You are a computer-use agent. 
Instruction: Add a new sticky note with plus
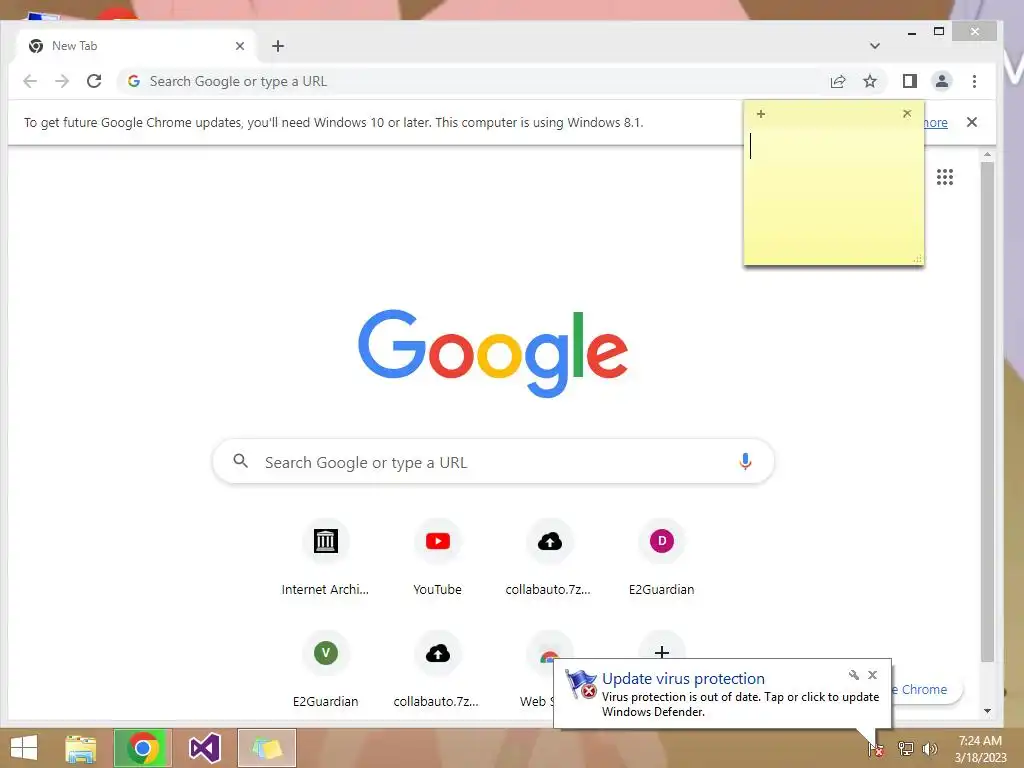click(x=761, y=114)
